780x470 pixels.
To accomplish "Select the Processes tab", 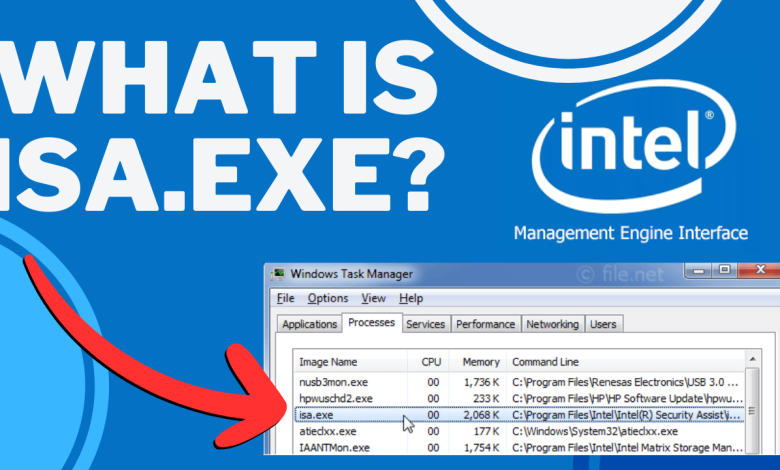I will (372, 323).
